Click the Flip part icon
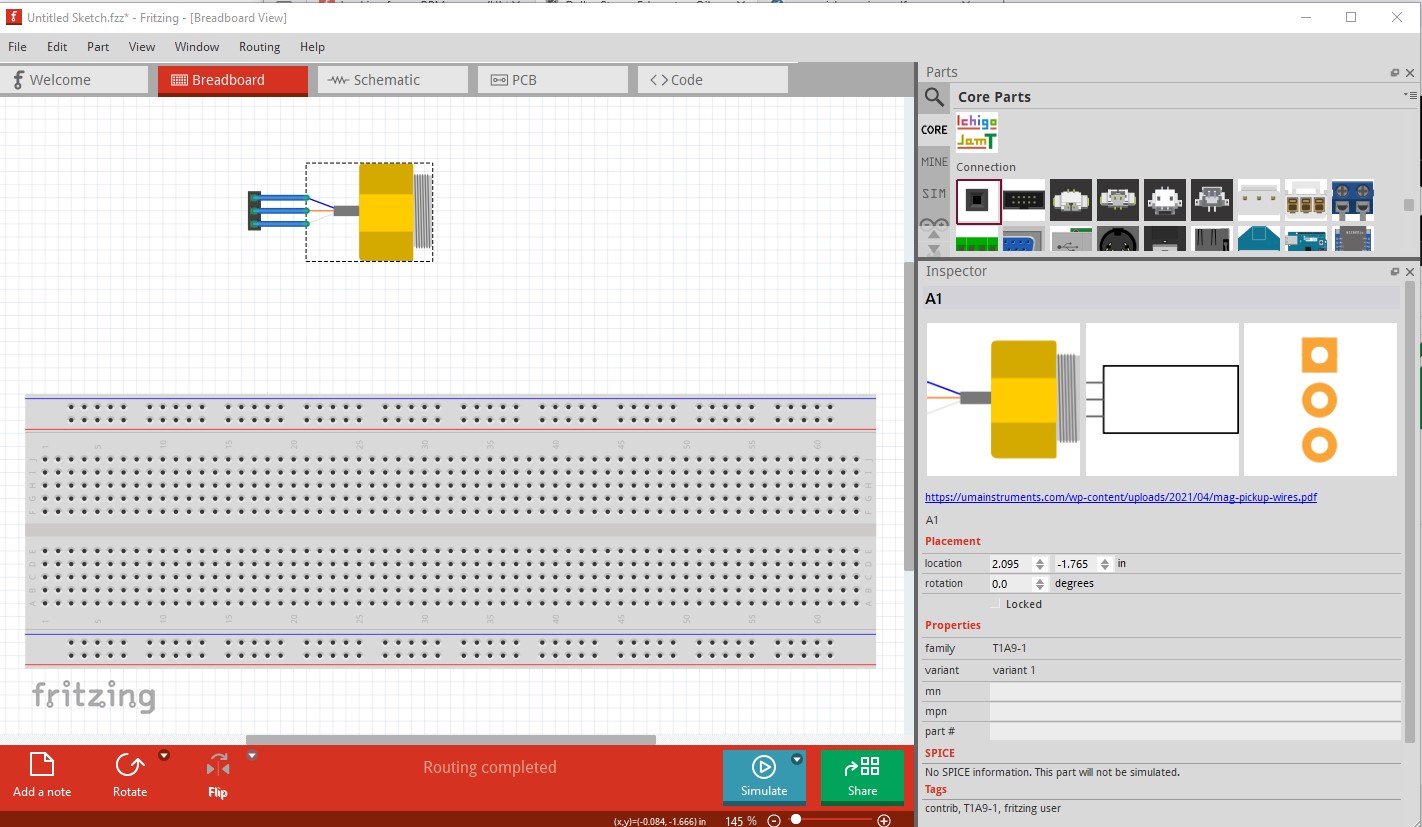 (x=218, y=766)
